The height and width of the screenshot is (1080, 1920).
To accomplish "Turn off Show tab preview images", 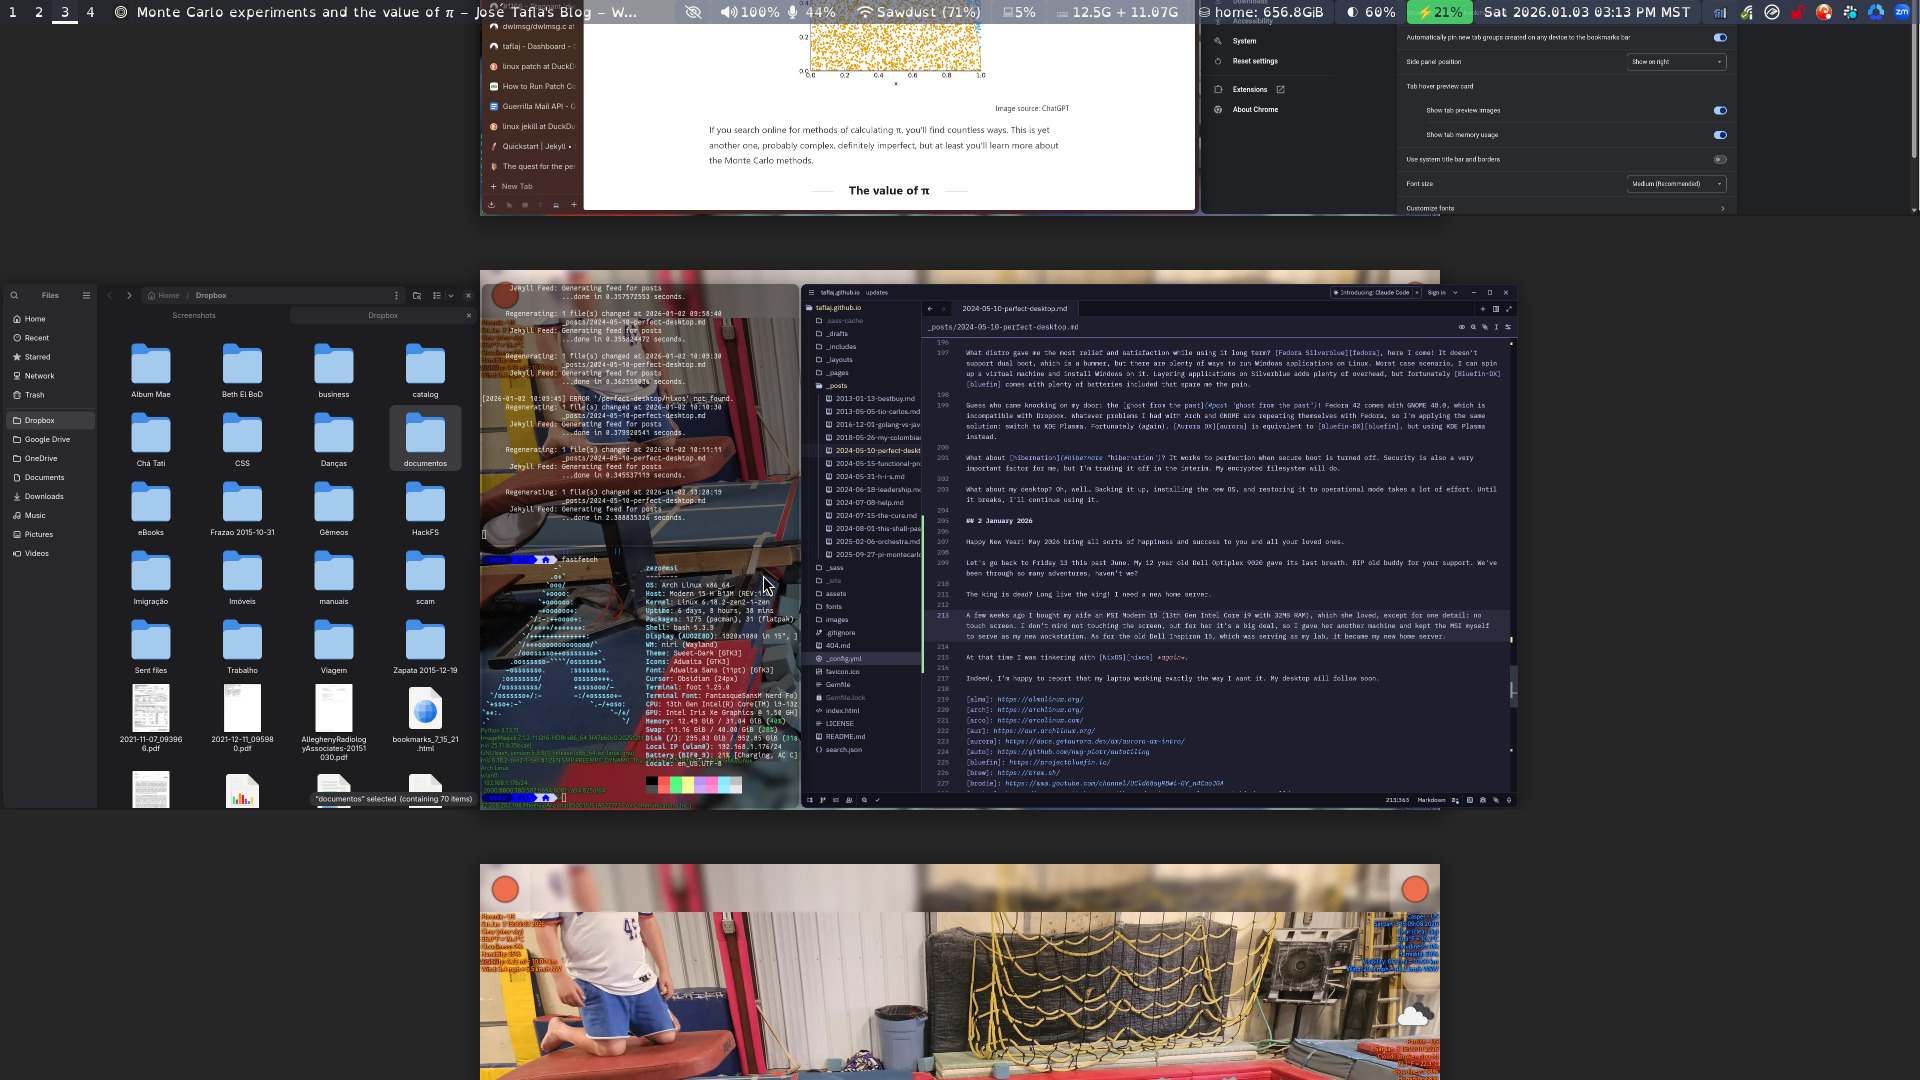I will (1720, 110).
